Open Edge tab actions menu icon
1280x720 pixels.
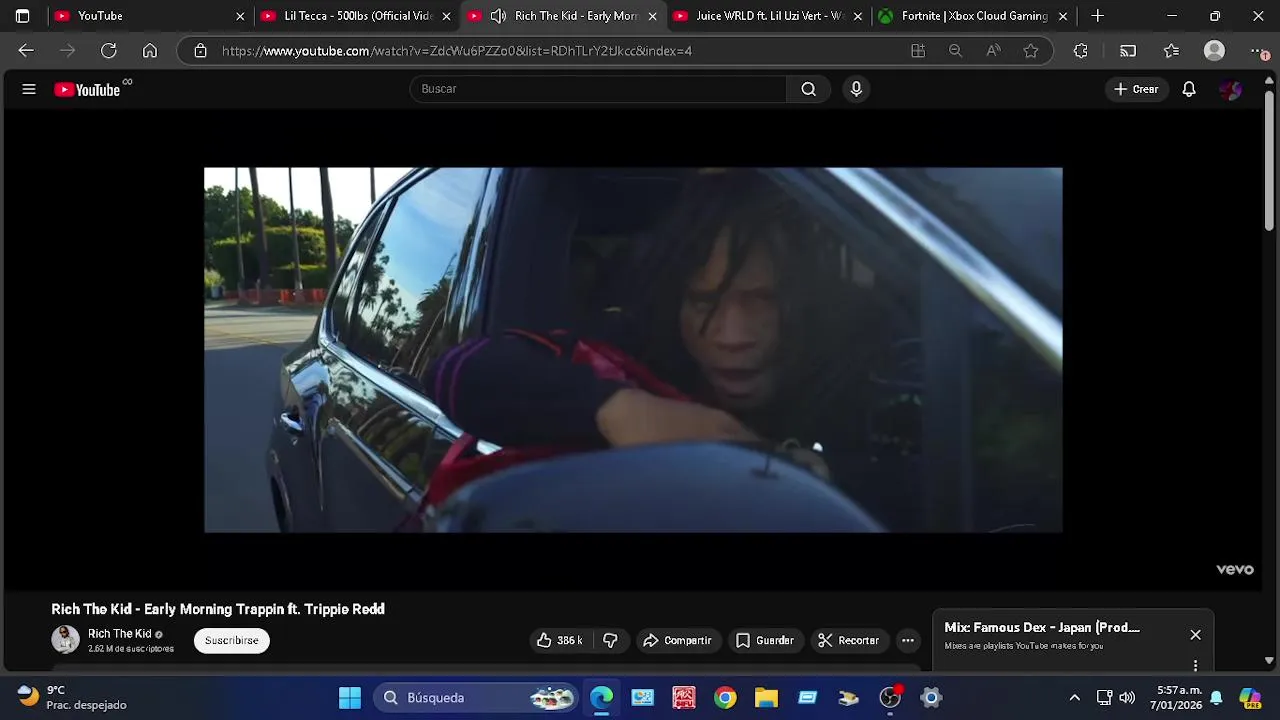[x=22, y=16]
